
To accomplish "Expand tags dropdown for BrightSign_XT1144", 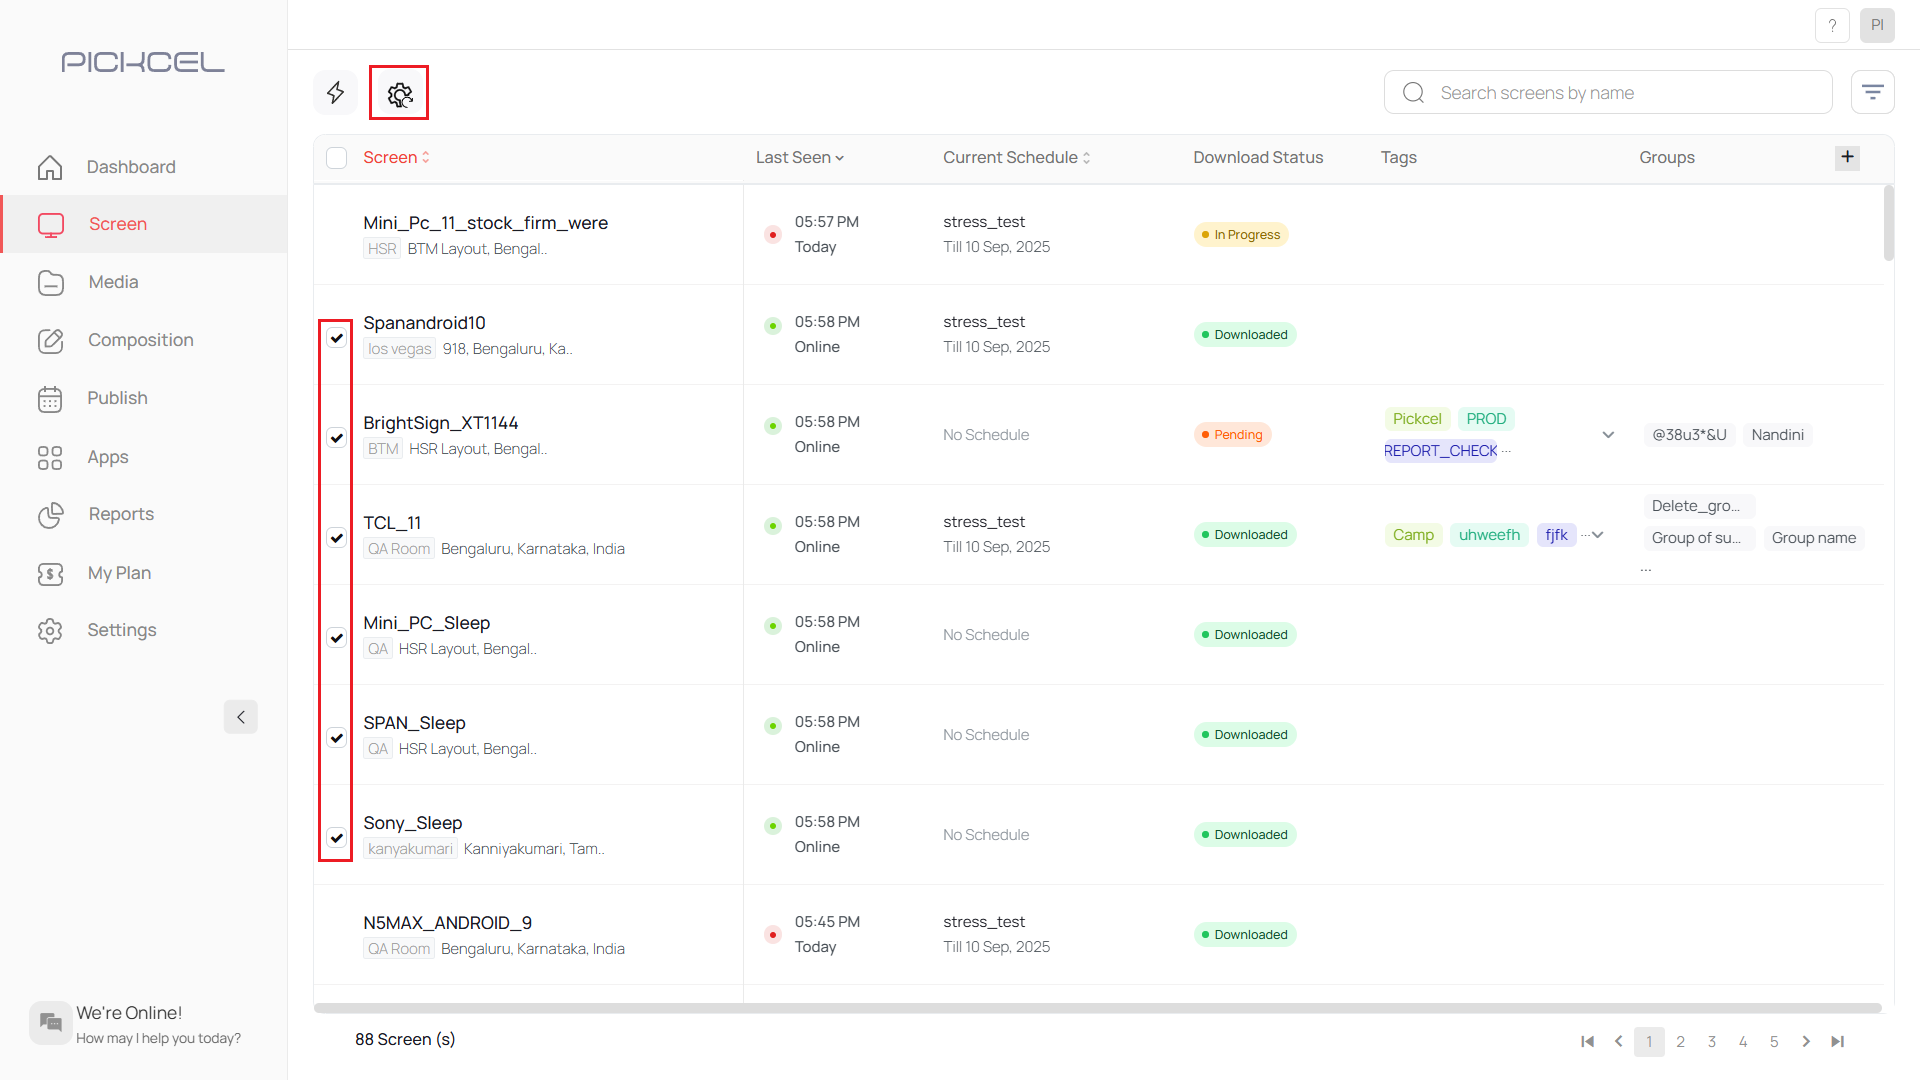I will 1608,435.
